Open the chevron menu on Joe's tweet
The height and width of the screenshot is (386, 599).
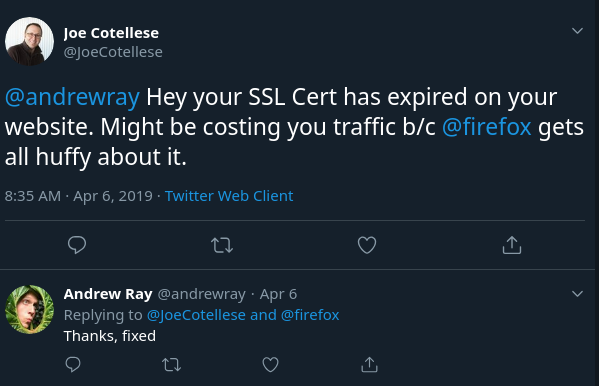tap(577, 31)
